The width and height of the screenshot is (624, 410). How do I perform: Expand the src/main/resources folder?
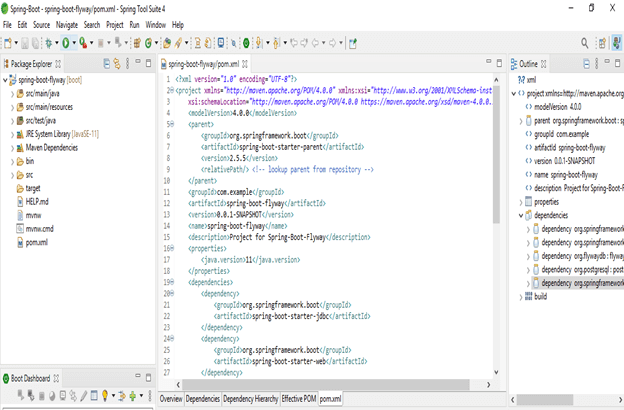click(x=12, y=107)
